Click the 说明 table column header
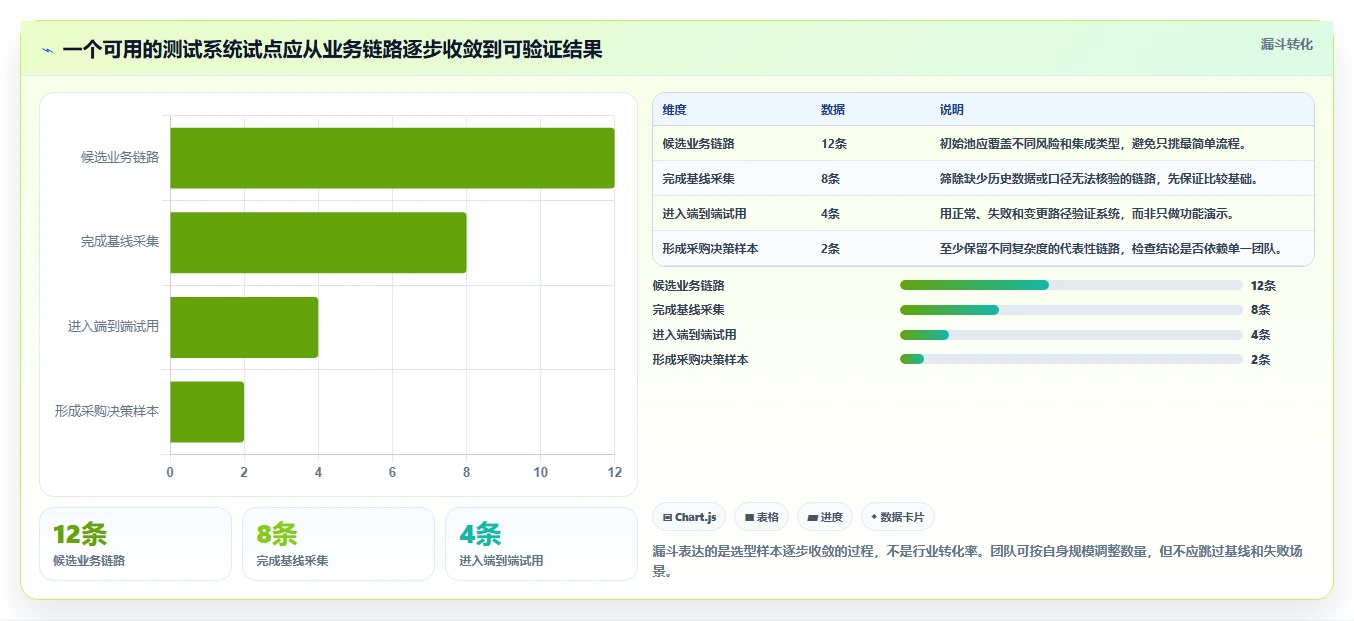The image size is (1354, 621). point(952,110)
